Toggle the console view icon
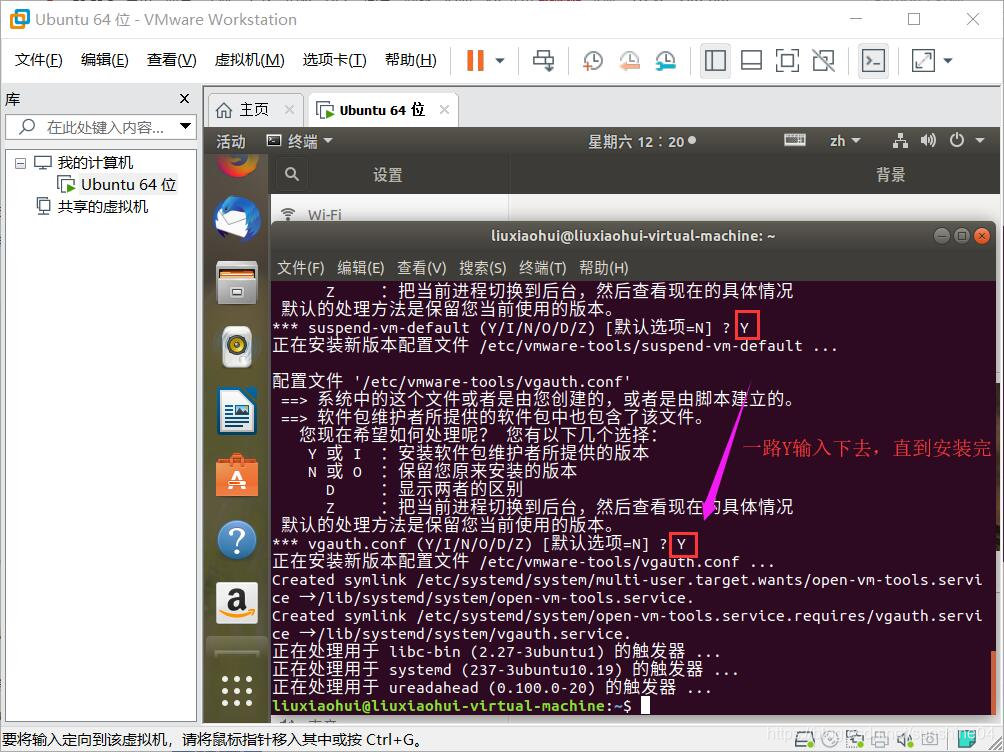This screenshot has height=752, width=1004. pyautogui.click(x=873, y=61)
